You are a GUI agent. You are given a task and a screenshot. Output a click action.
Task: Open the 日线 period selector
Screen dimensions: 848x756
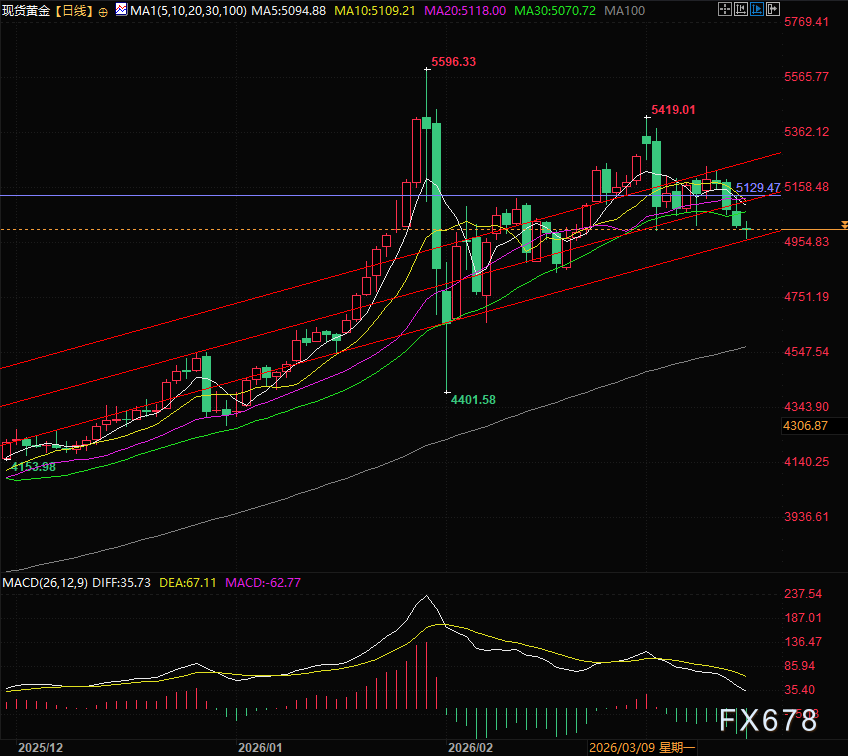tap(74, 10)
